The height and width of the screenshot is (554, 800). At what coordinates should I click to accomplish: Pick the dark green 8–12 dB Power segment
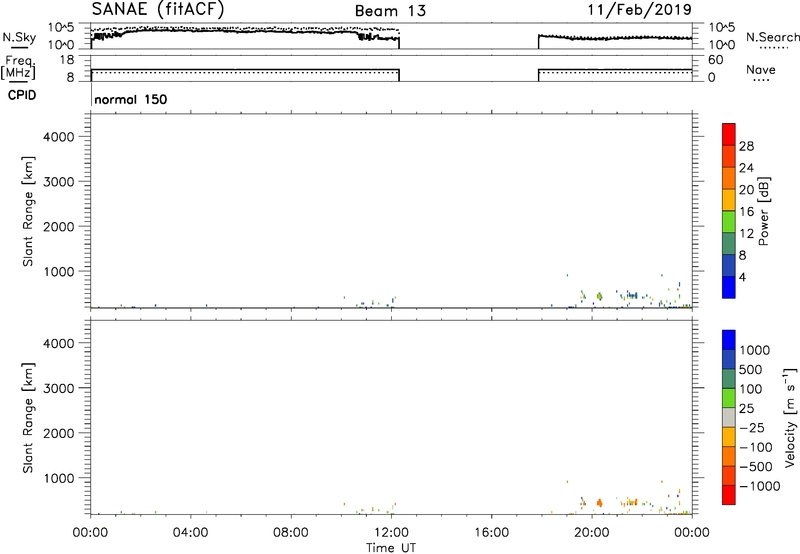point(729,243)
